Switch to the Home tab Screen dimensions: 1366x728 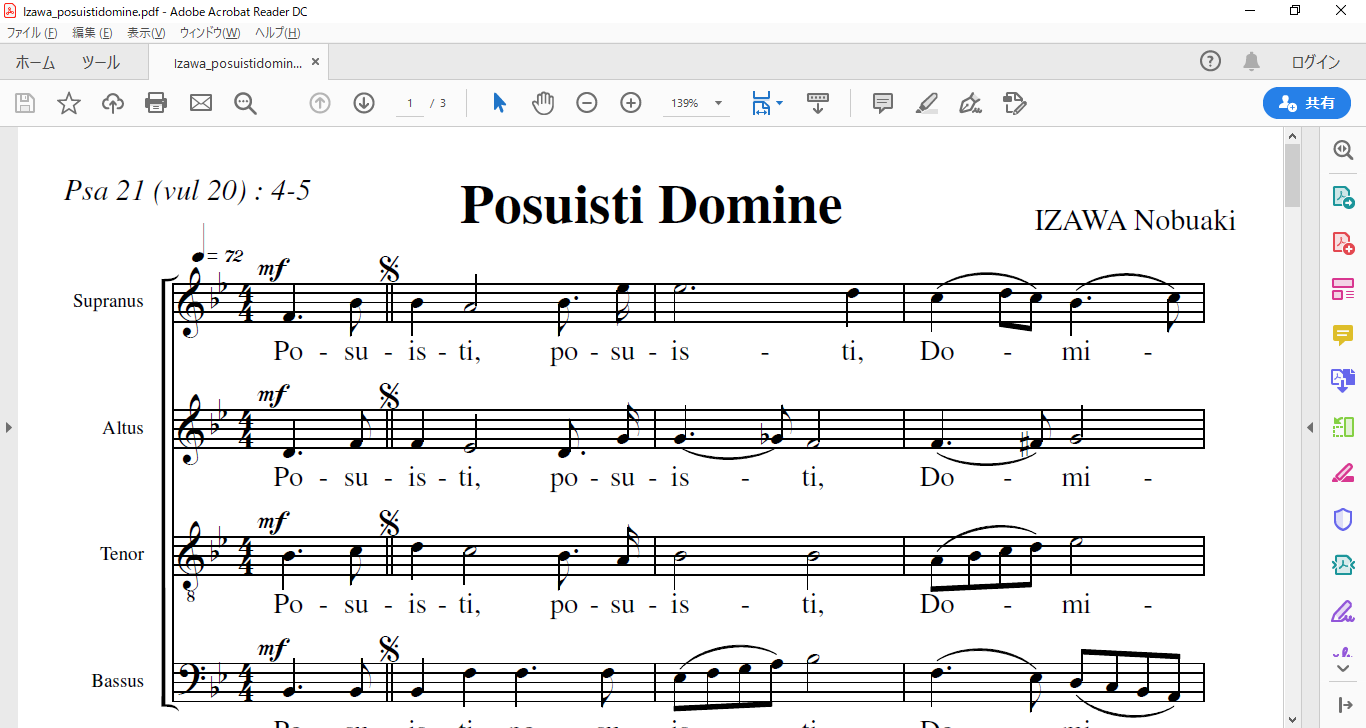35,62
